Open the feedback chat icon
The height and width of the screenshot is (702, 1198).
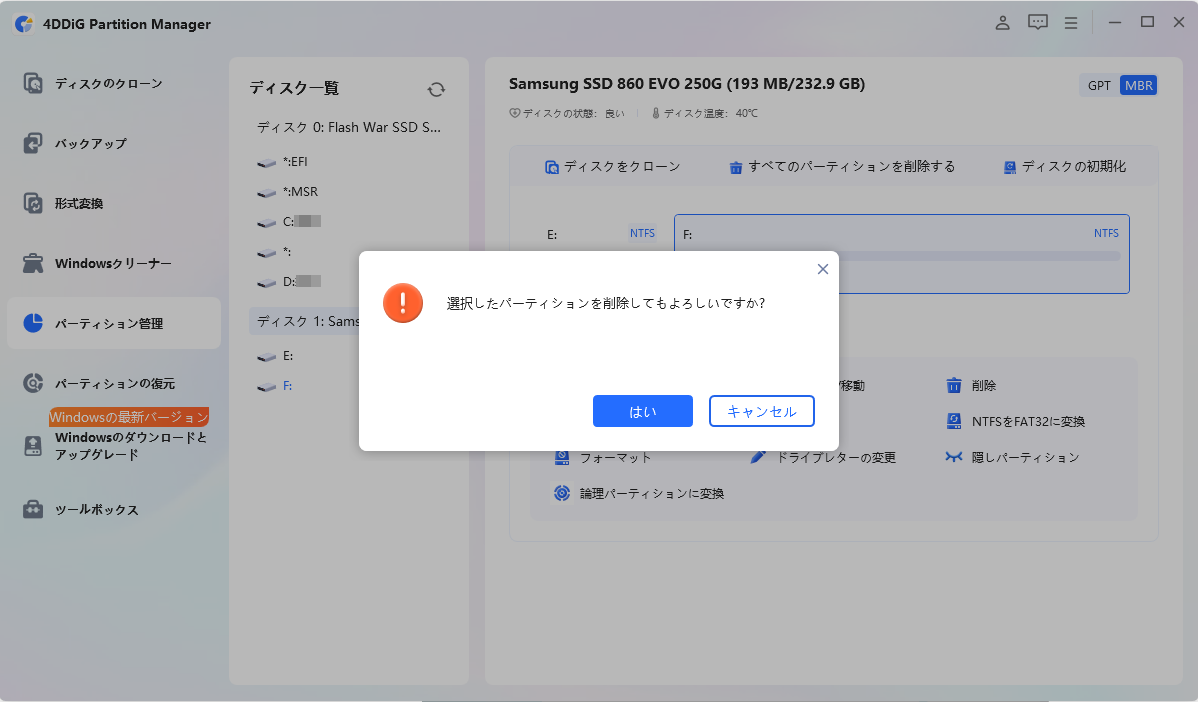pos(1038,22)
